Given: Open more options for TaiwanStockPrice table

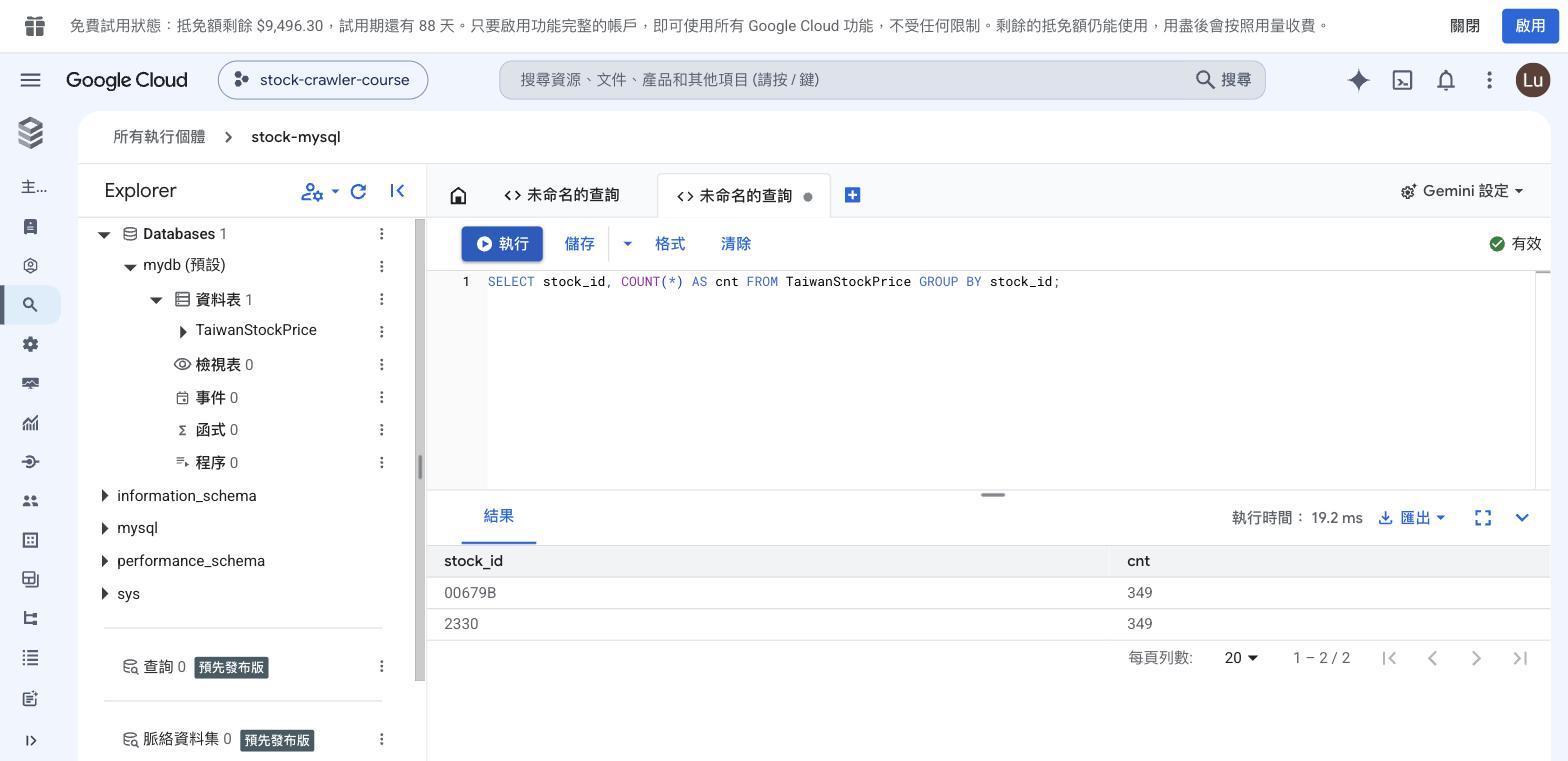Looking at the screenshot, I should (381, 331).
